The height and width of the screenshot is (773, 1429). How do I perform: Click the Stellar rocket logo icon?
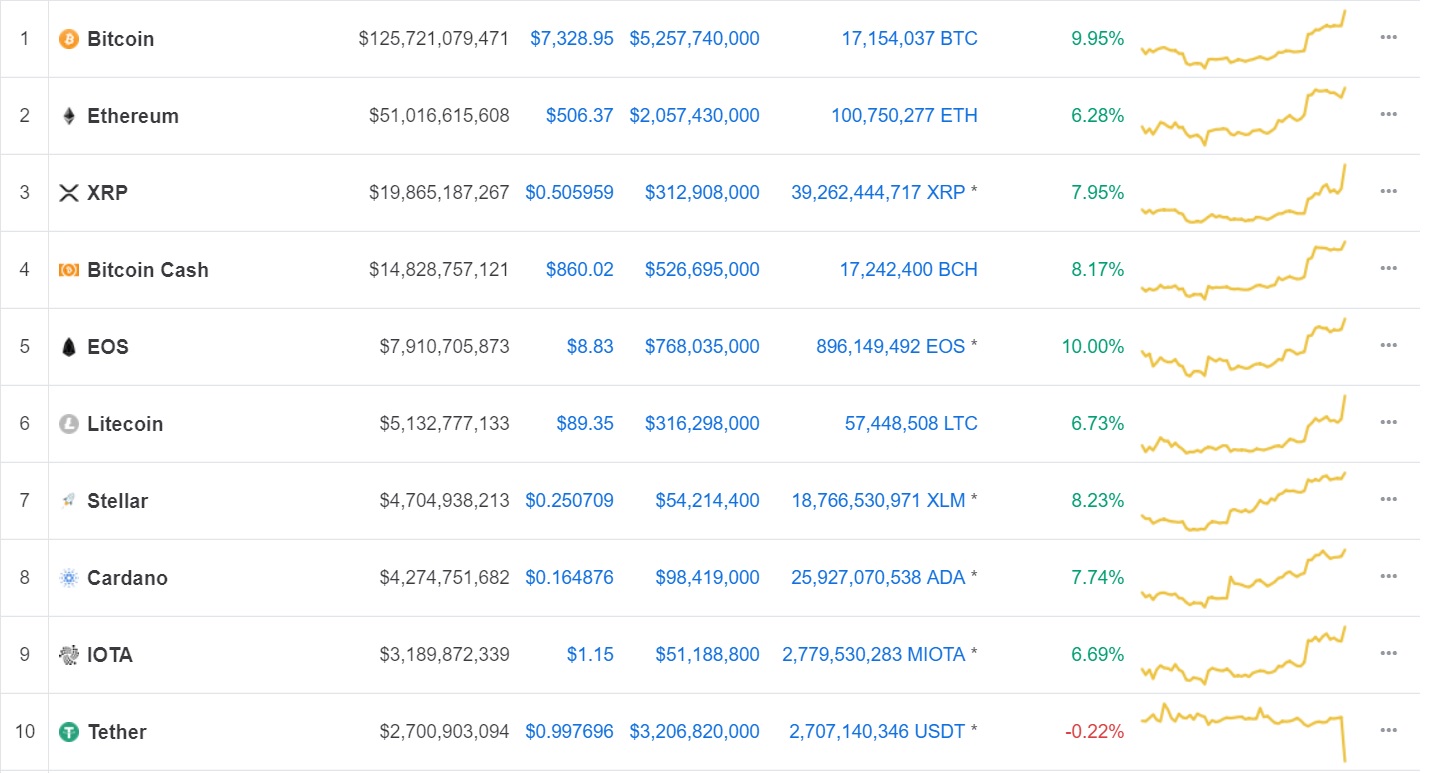click(x=68, y=501)
